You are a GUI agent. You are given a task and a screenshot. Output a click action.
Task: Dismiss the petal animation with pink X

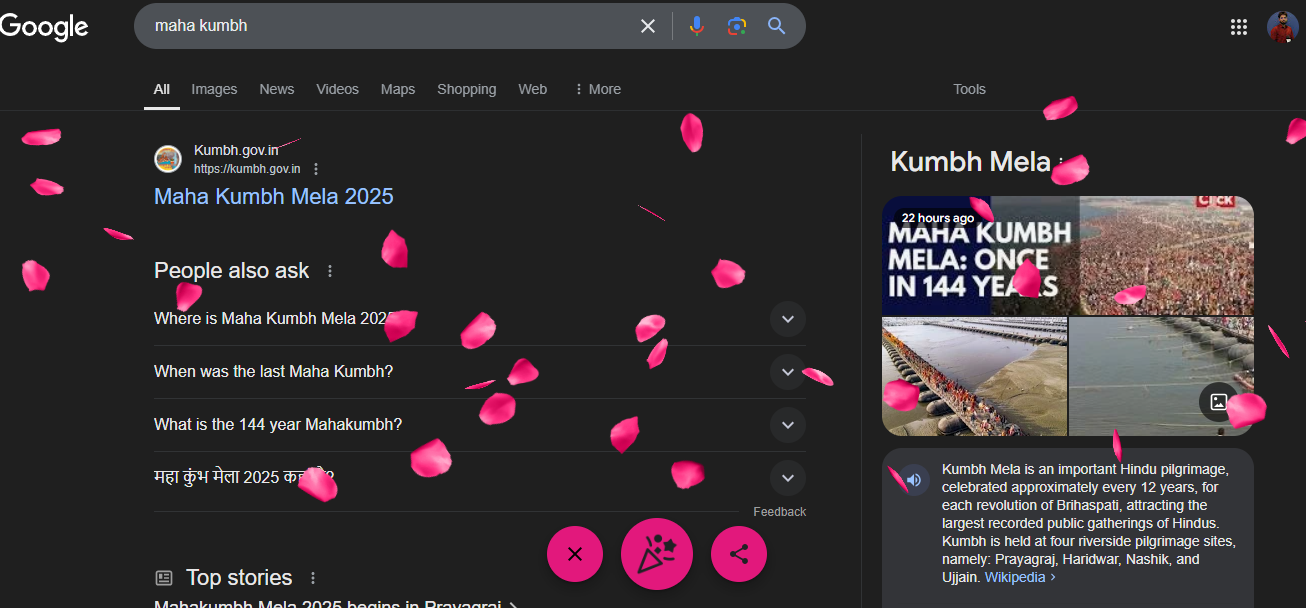click(x=575, y=554)
